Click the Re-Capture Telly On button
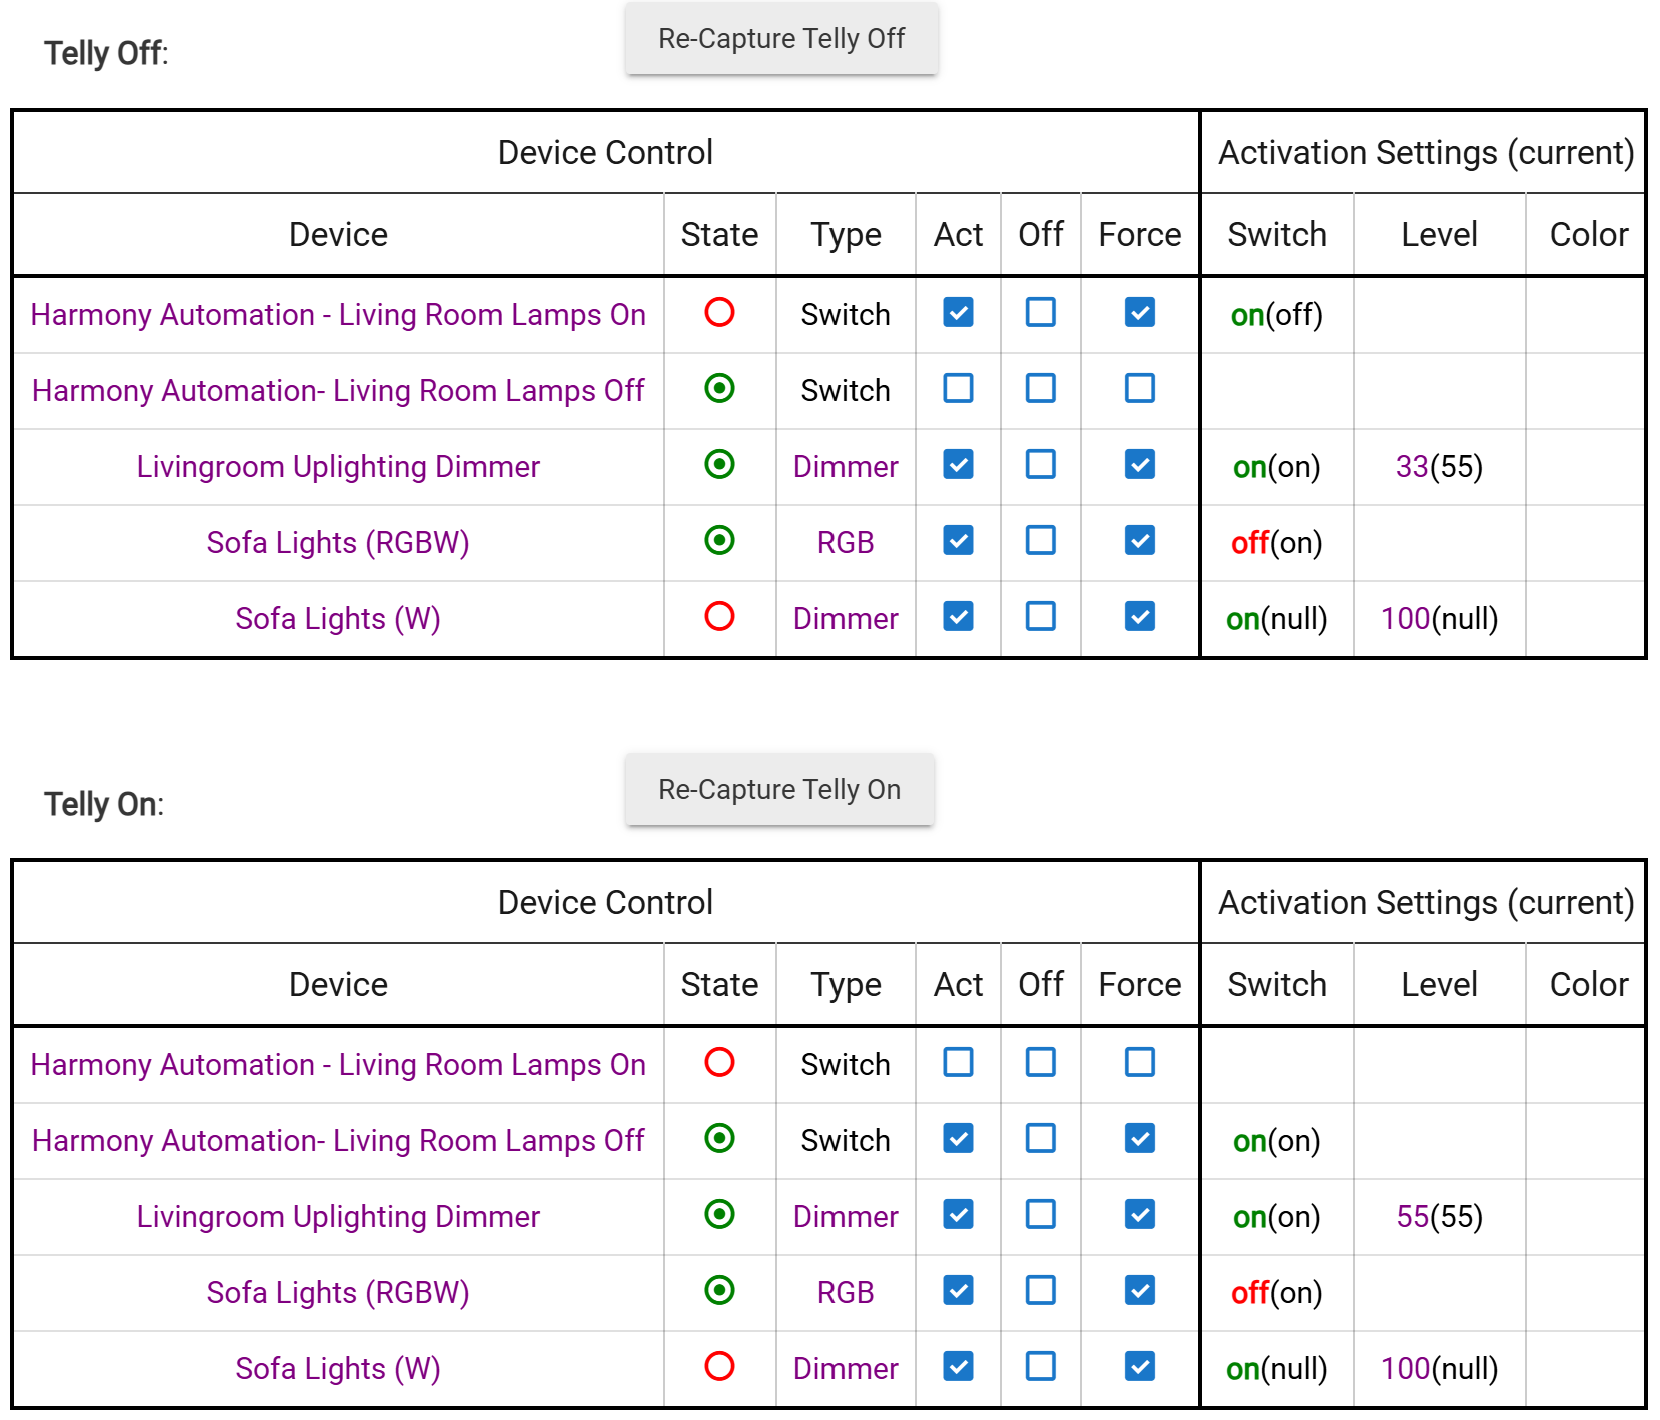The height and width of the screenshot is (1420, 1660). point(779,790)
